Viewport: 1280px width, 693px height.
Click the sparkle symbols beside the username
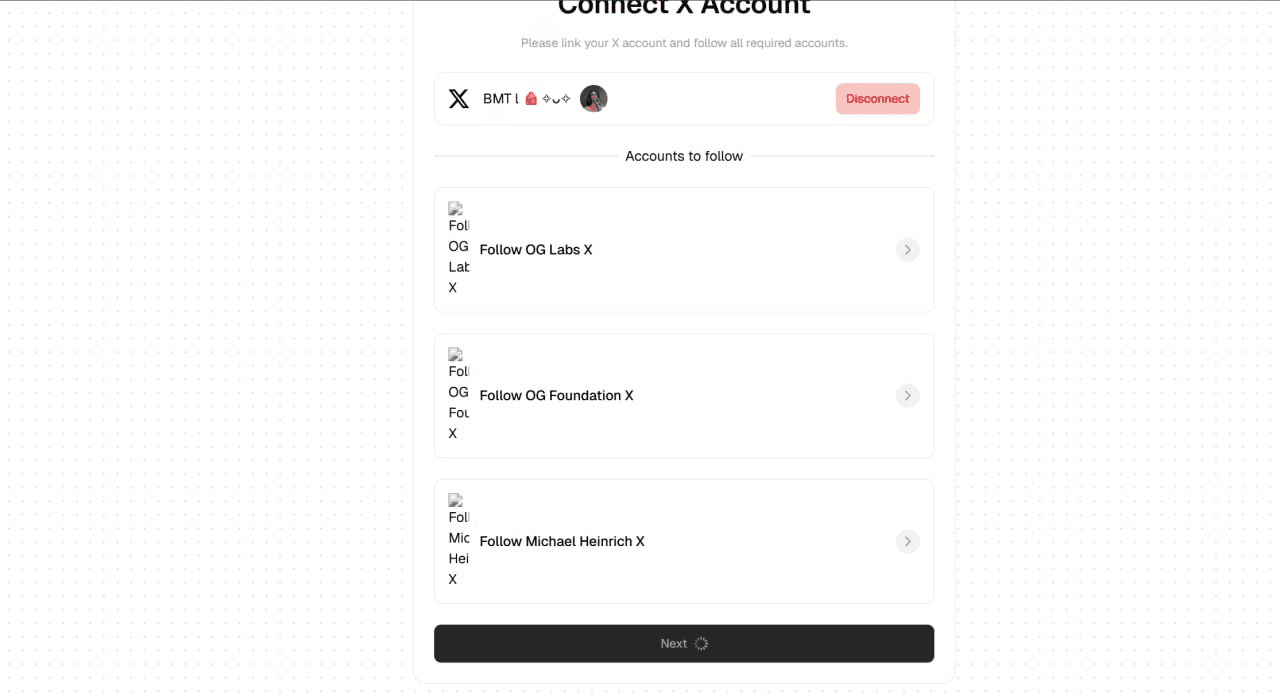click(556, 99)
